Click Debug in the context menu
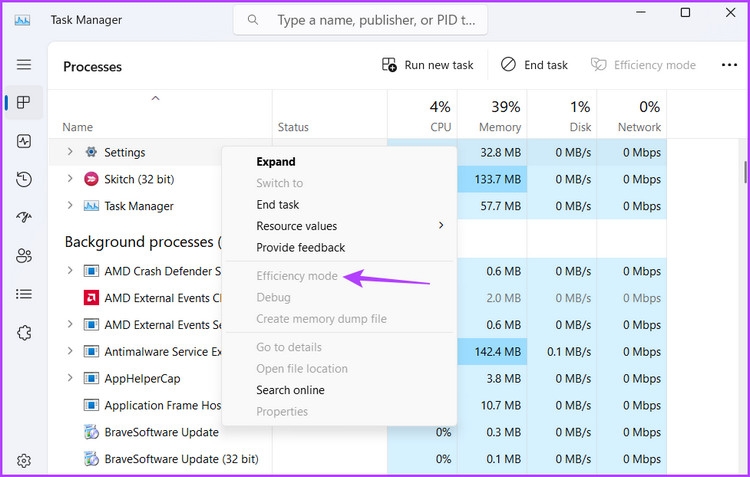This screenshot has width=750, height=477. coord(339,297)
